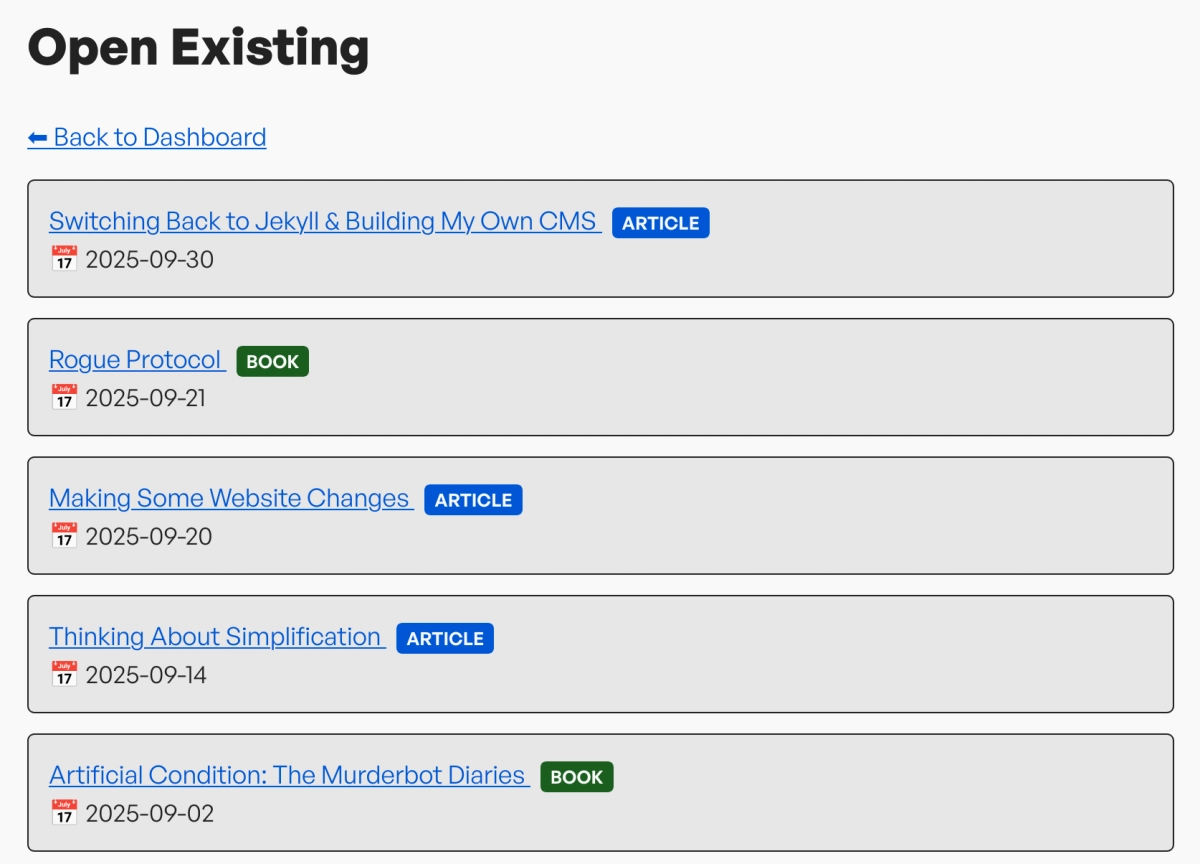Click the ARTICLE badge on the Jekyll post
Screen dimensions: 1200x864
pos(660,223)
